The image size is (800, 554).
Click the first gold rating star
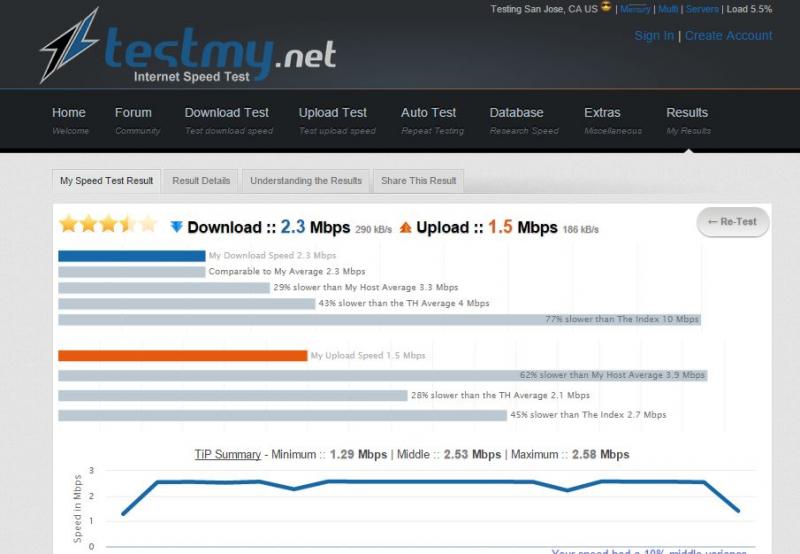tap(68, 223)
